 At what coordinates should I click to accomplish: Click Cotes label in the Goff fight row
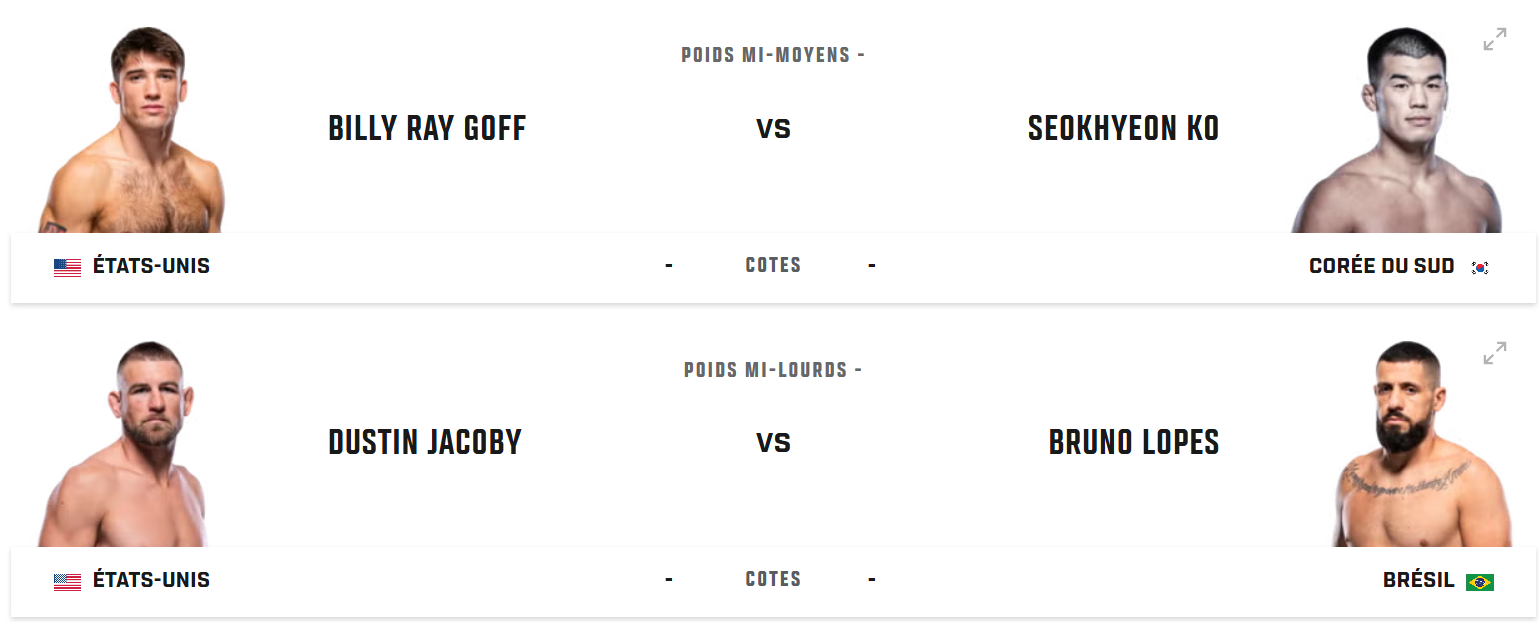pyautogui.click(x=773, y=265)
